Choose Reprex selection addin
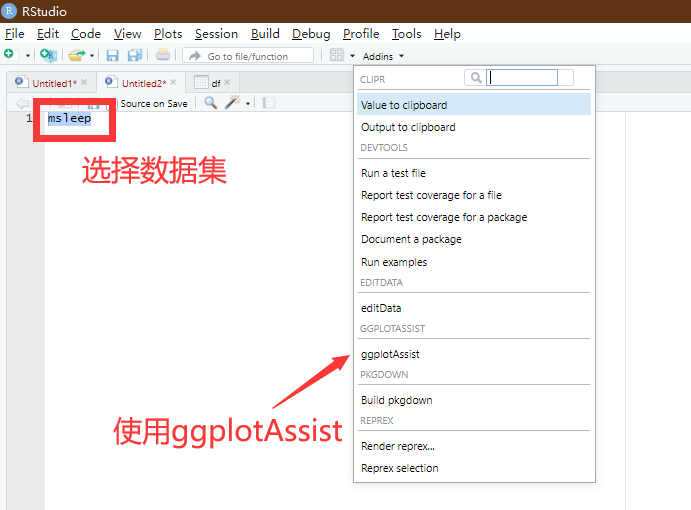 pyautogui.click(x=474, y=468)
